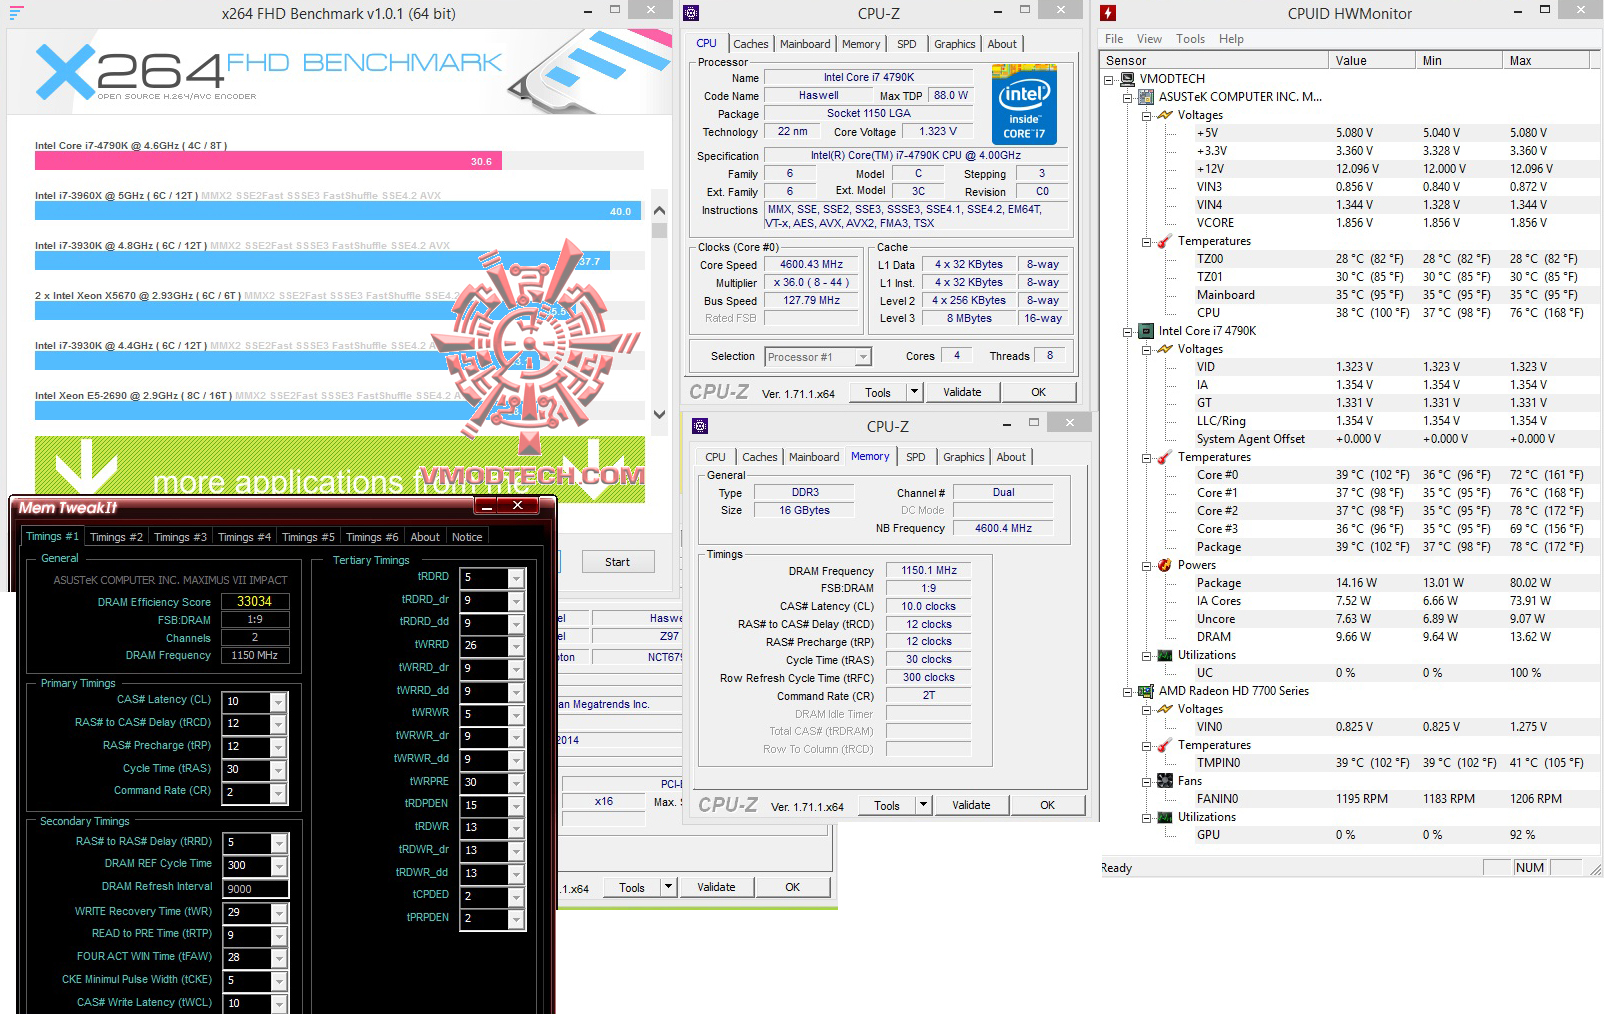The height and width of the screenshot is (1014, 1604).
Task: Click the DRAM Refresh Interval field showing 9000
Action: (x=256, y=889)
